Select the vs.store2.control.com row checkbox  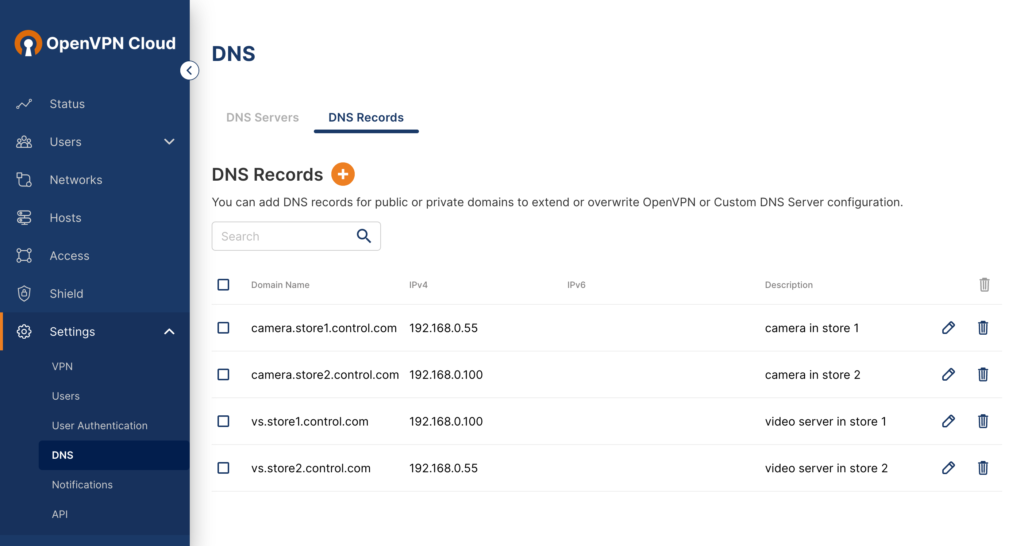[x=223, y=468]
